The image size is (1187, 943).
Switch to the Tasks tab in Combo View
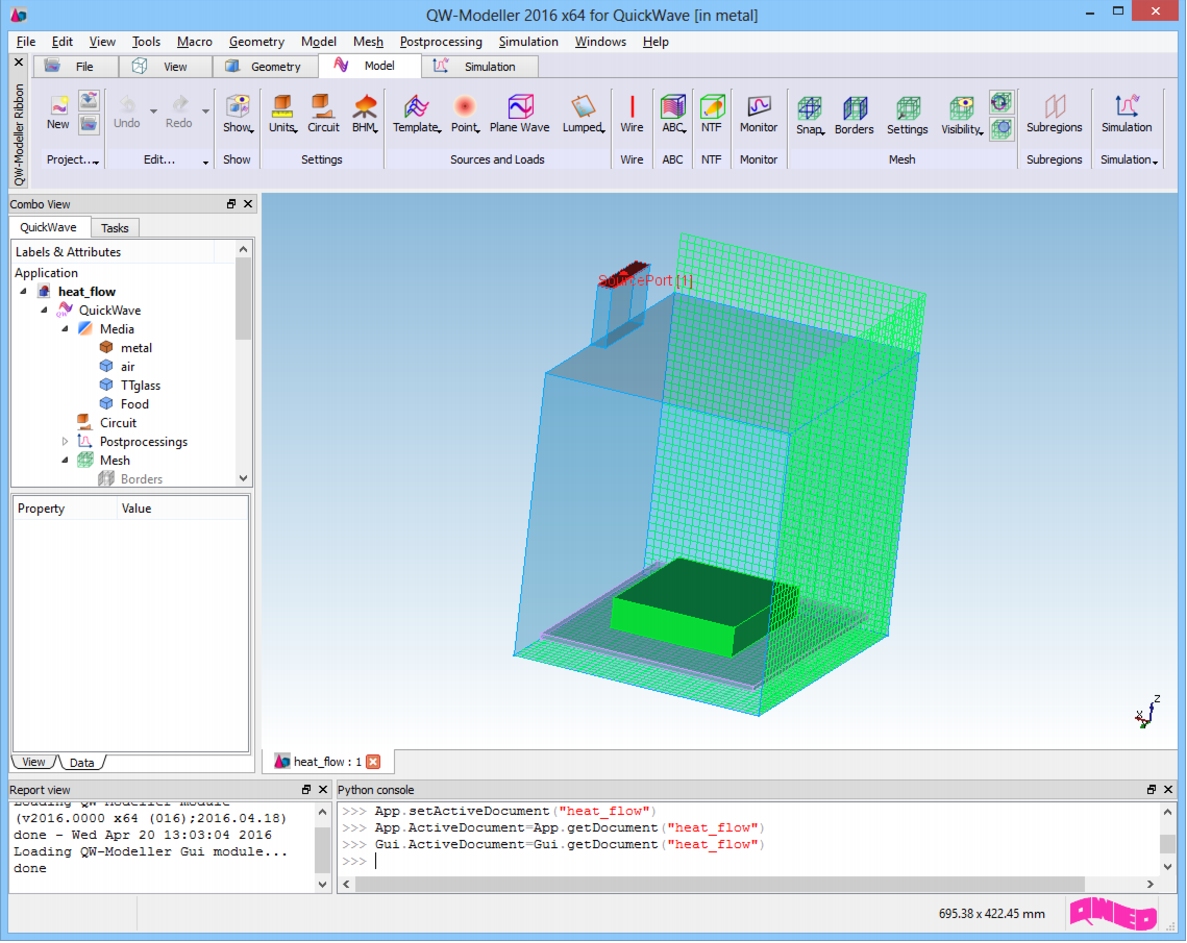pyautogui.click(x=114, y=228)
